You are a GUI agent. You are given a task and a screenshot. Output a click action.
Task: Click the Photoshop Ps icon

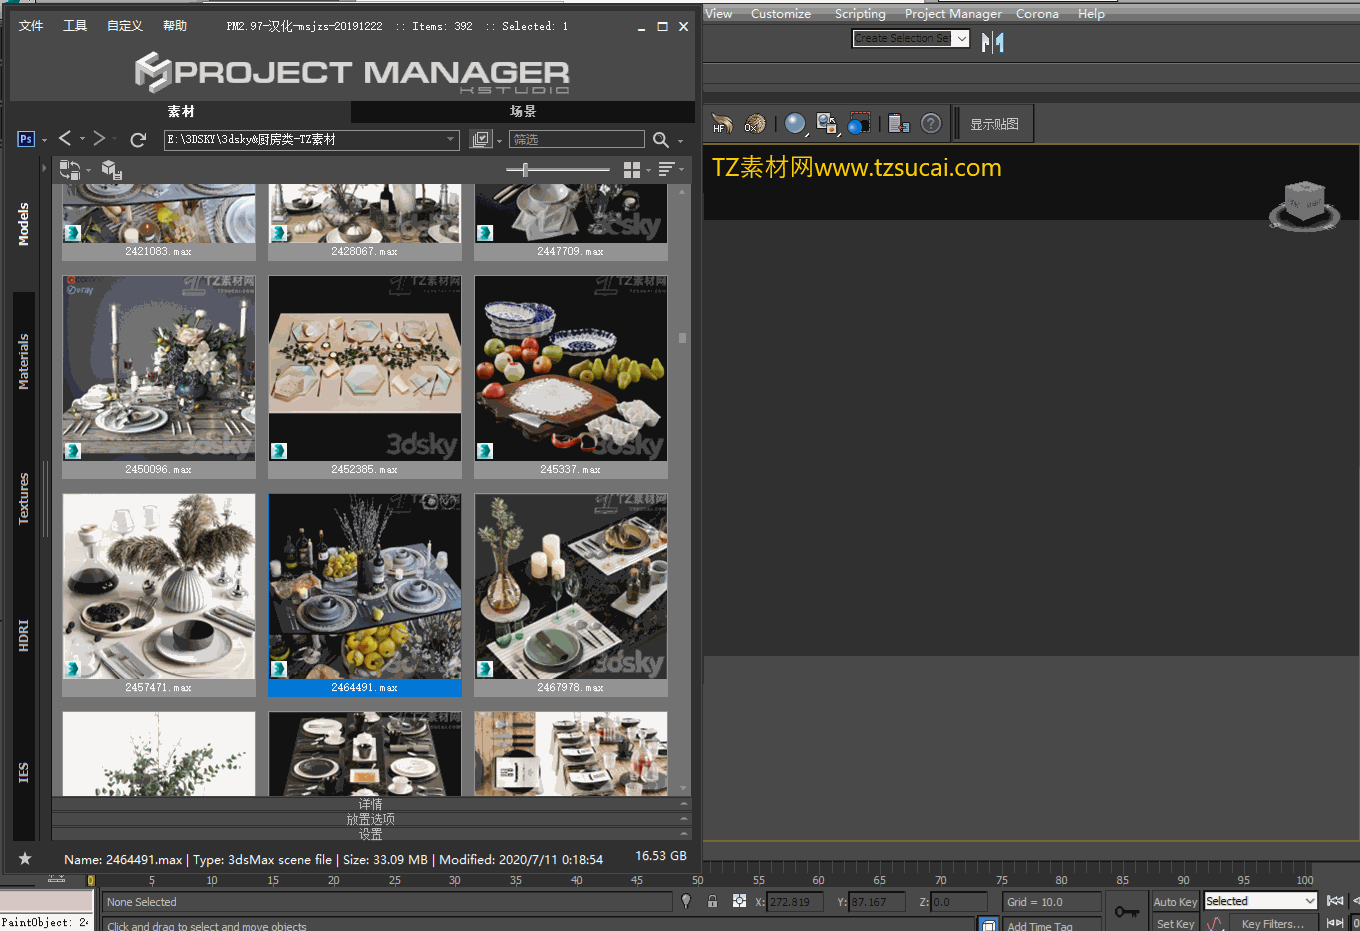(x=26, y=139)
